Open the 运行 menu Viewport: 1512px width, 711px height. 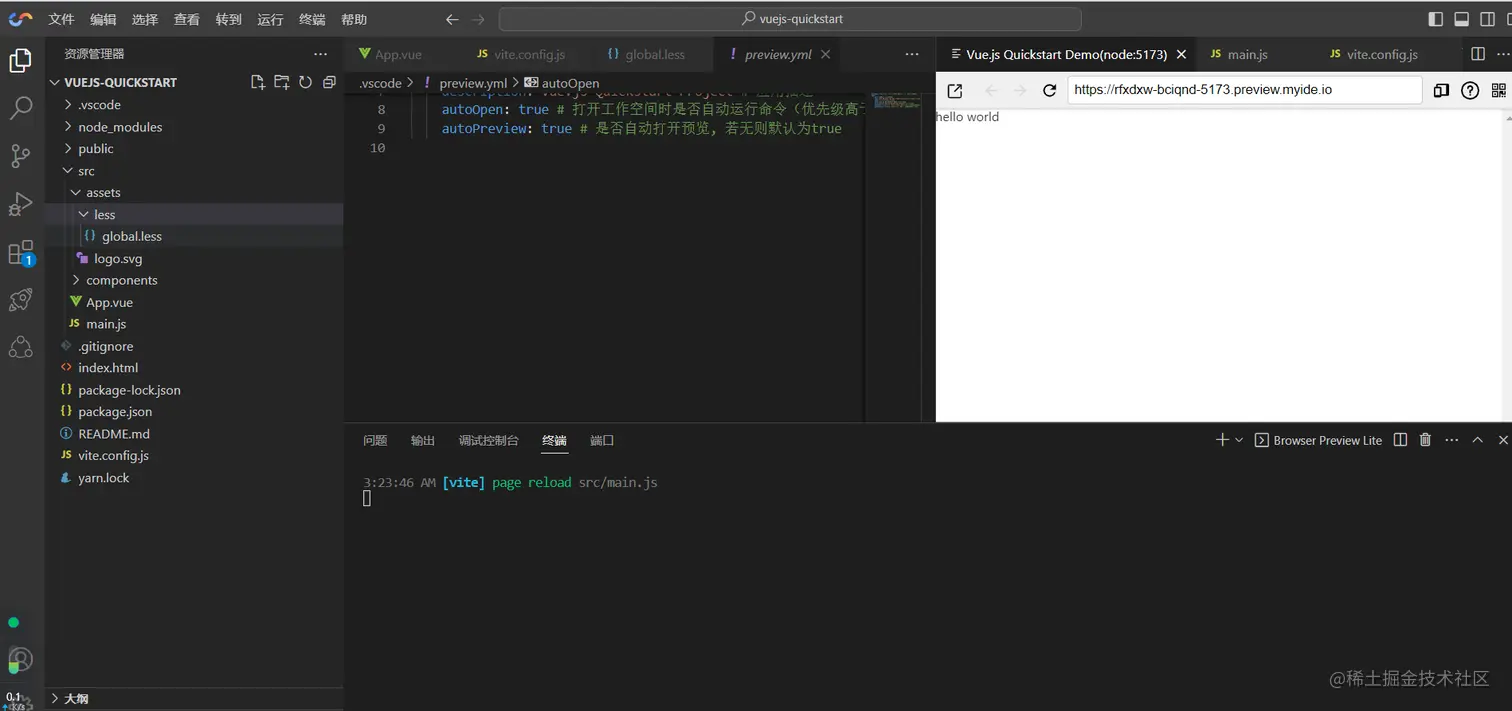point(270,19)
